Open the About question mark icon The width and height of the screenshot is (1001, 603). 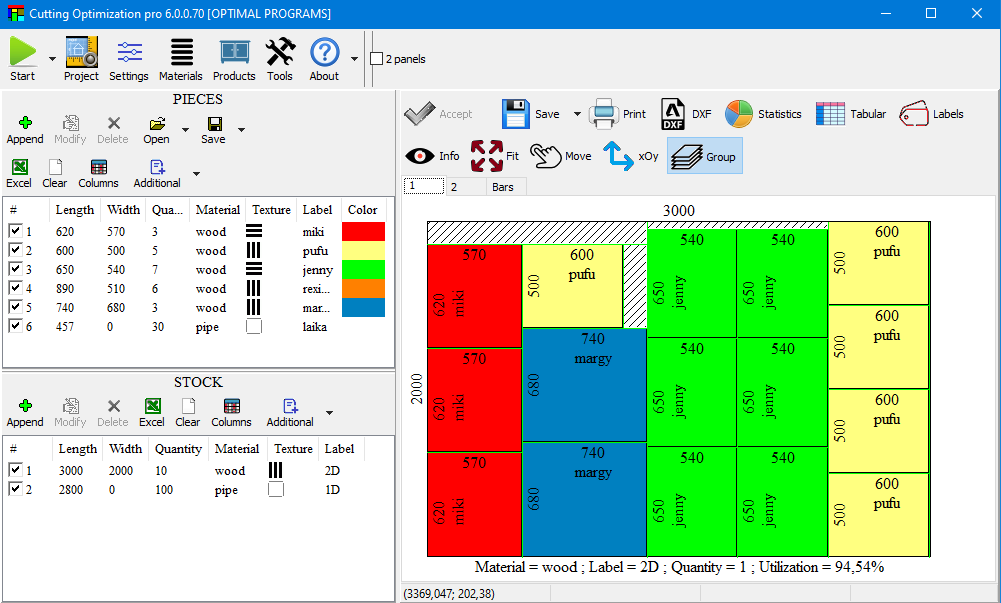(324, 52)
